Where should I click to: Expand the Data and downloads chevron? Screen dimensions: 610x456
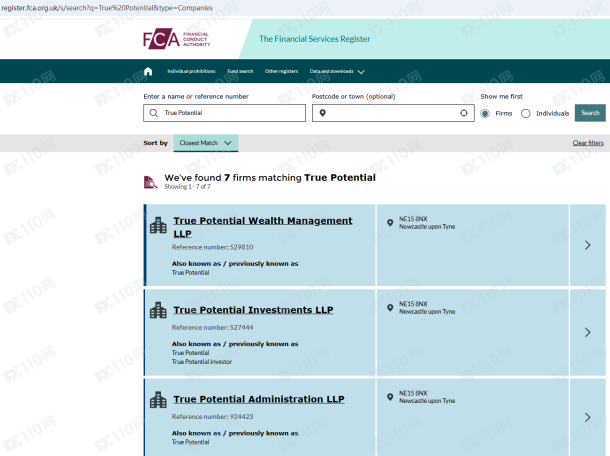[x=361, y=72]
